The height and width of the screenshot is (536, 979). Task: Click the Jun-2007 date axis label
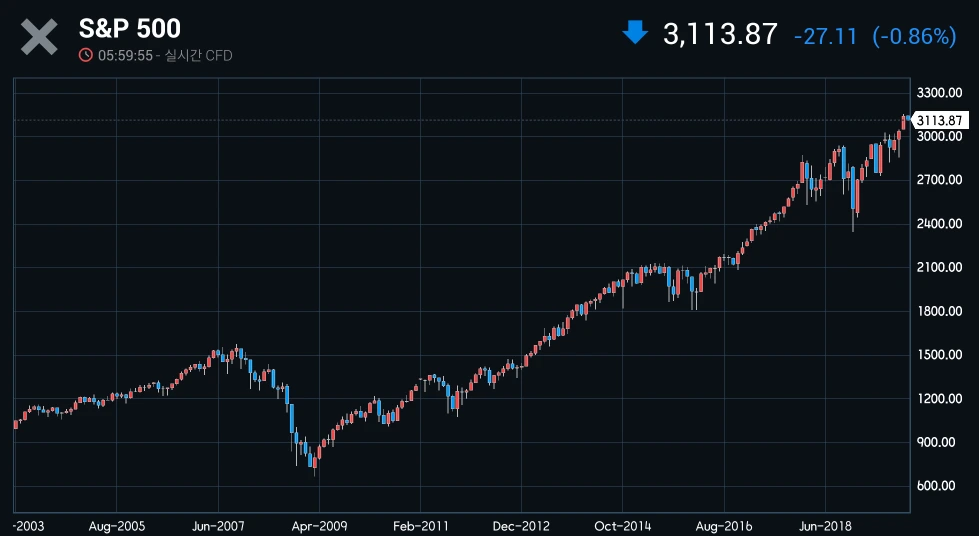218,526
